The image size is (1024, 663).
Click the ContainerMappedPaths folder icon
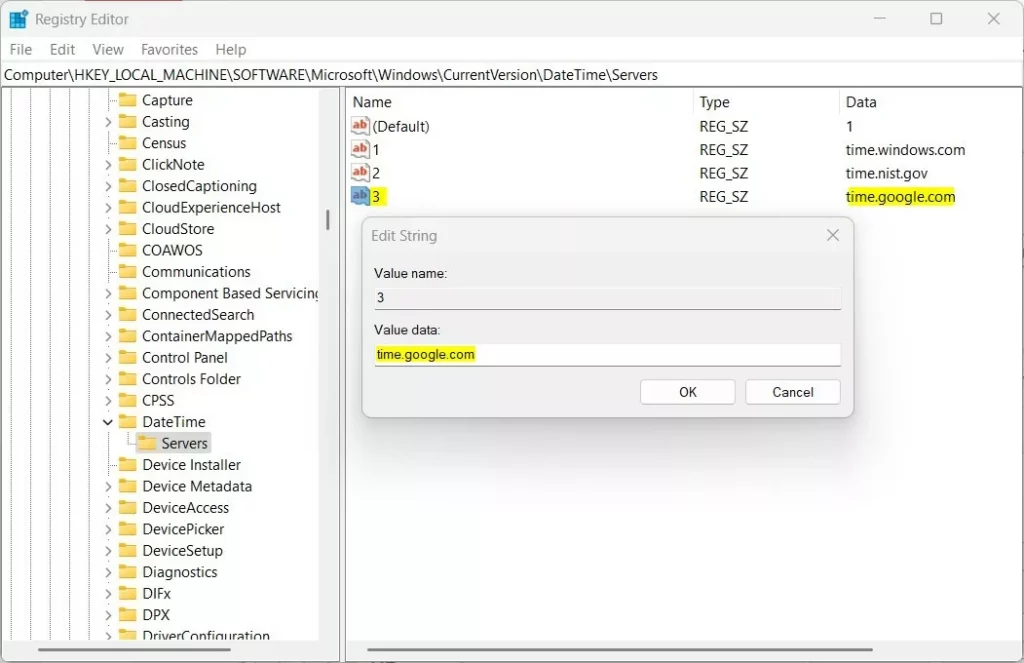[127, 336]
